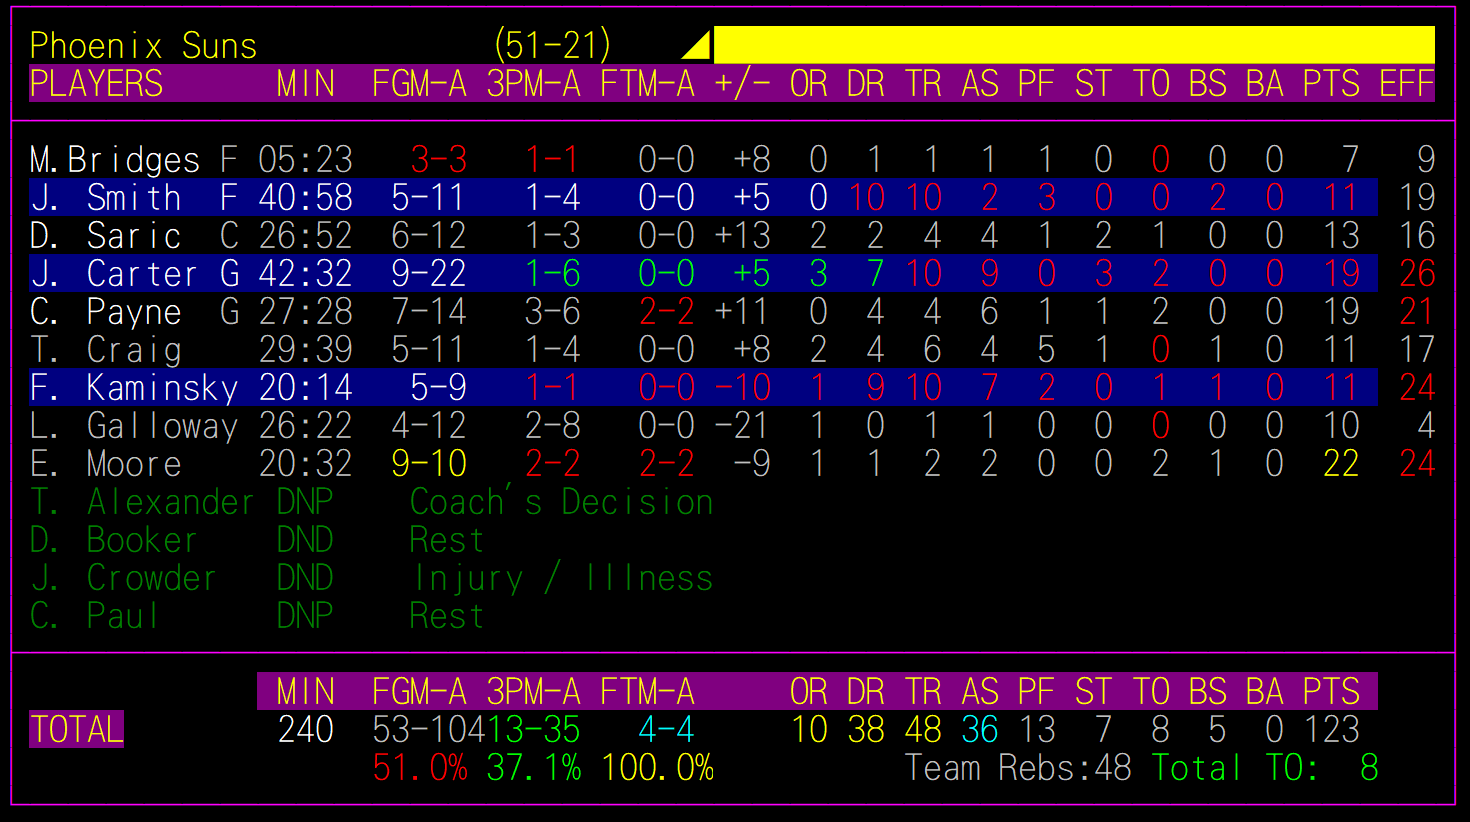Select the M.Bridges player name
Screen dimensions: 1470x822
coord(115,160)
